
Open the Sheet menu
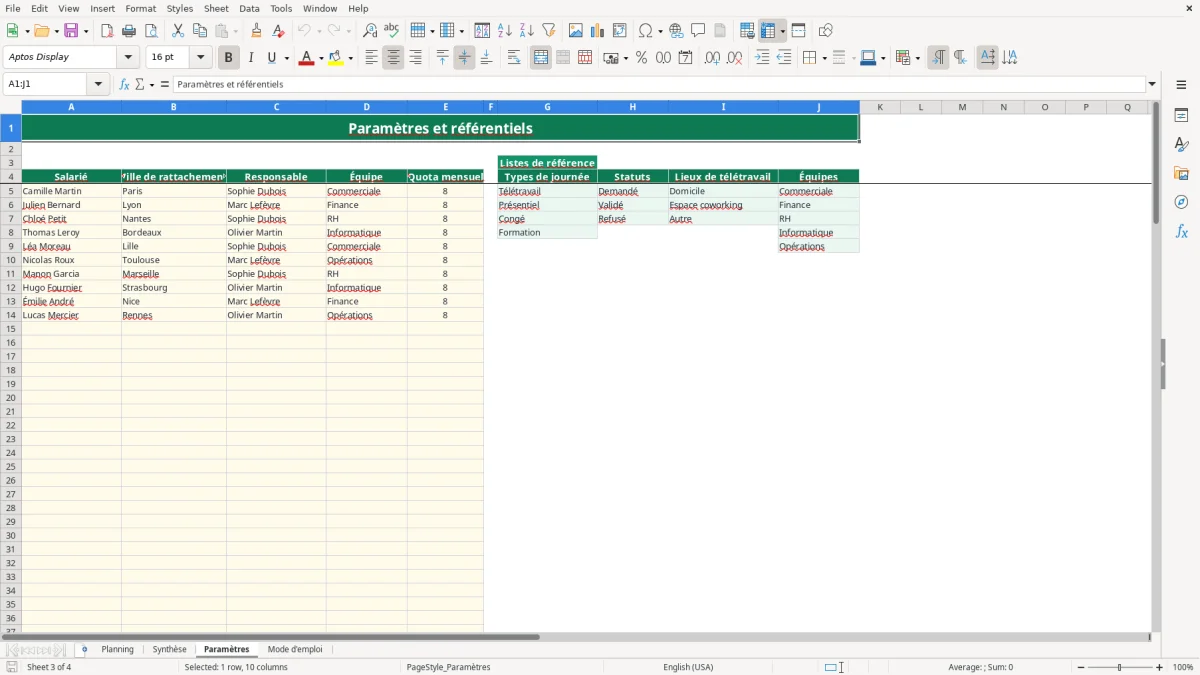pyautogui.click(x=216, y=8)
